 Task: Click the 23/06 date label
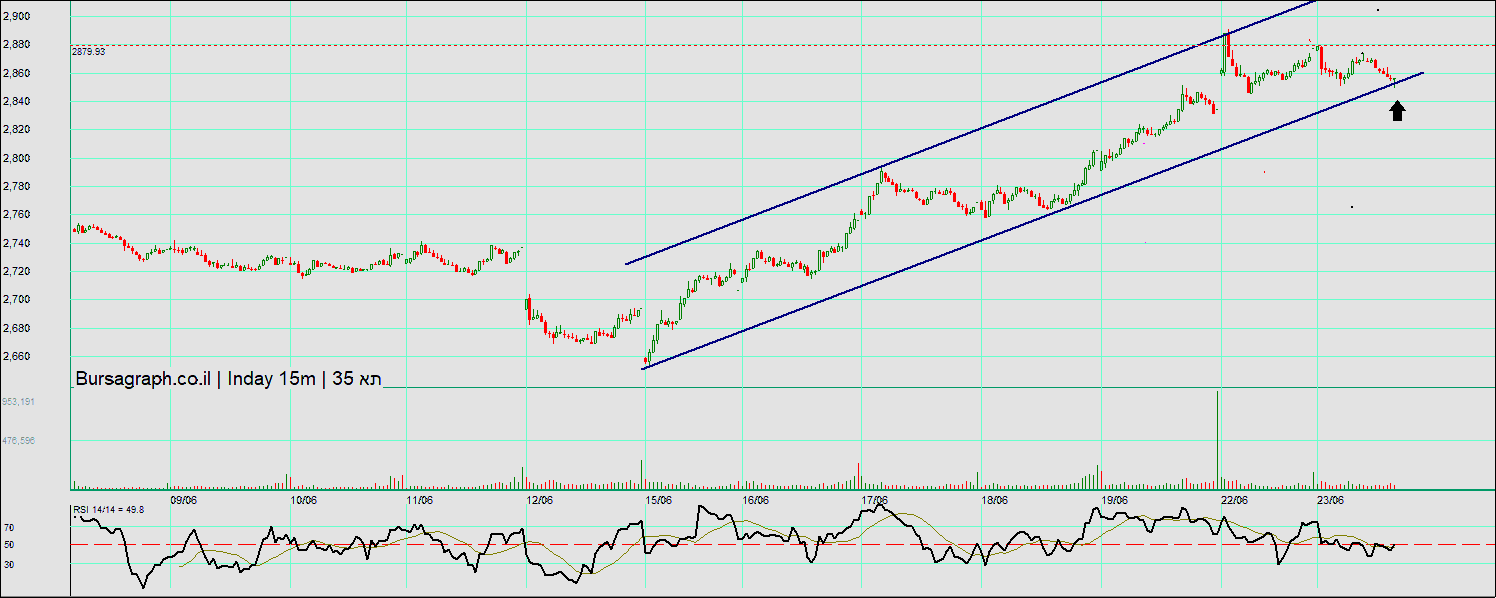coord(1330,500)
